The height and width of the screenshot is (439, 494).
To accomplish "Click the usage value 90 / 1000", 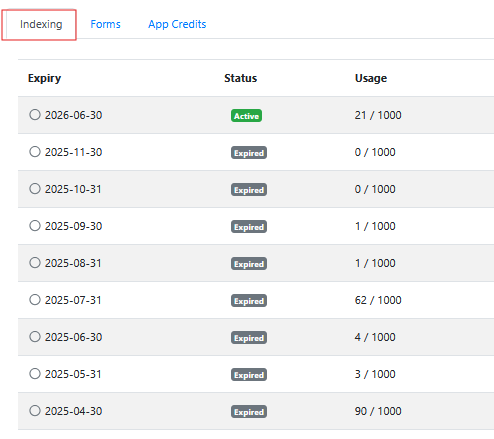I will click(378, 411).
